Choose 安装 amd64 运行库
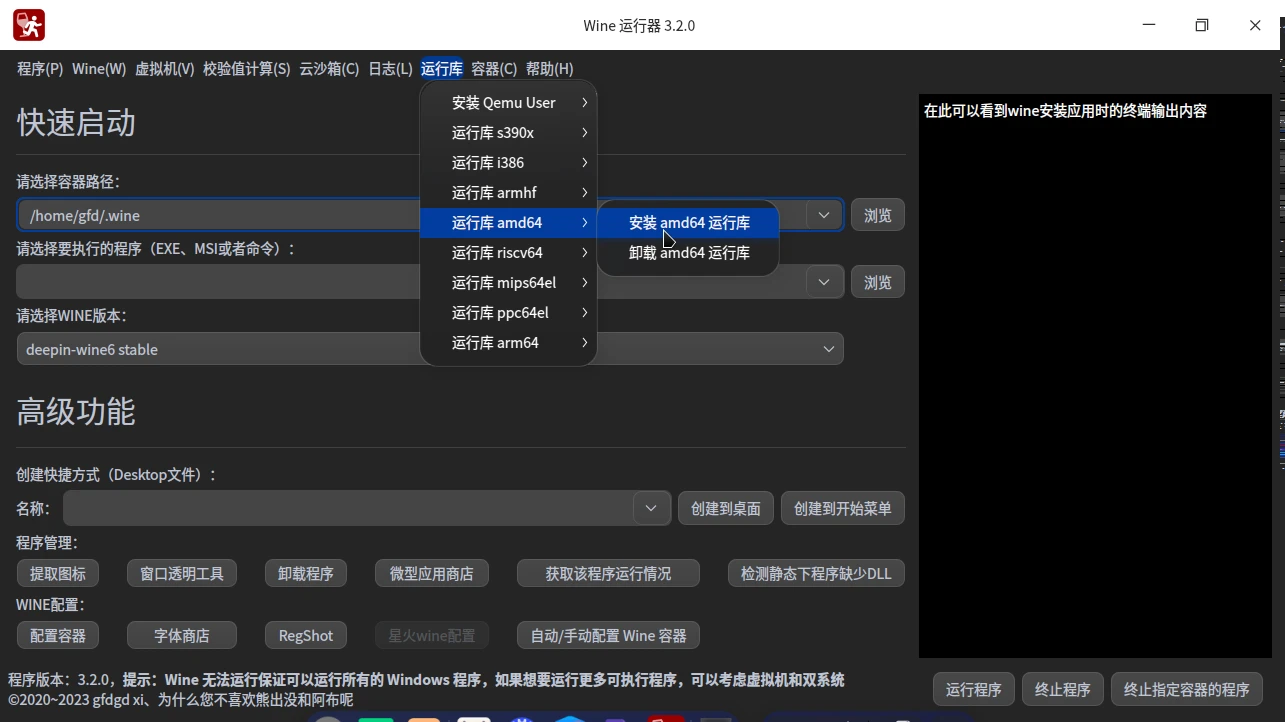The width and height of the screenshot is (1285, 722). click(688, 223)
